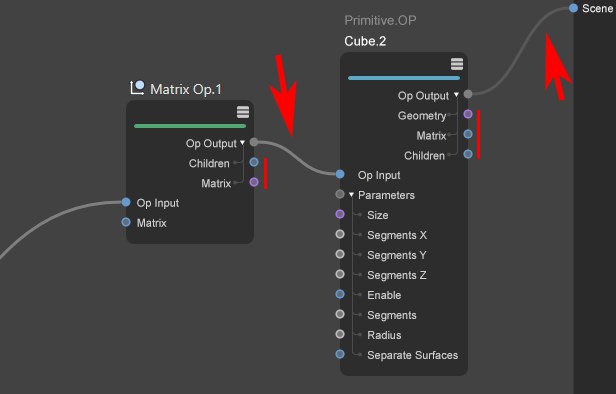
Task: Select the Matrix Op.1 node title
Action: click(x=186, y=89)
